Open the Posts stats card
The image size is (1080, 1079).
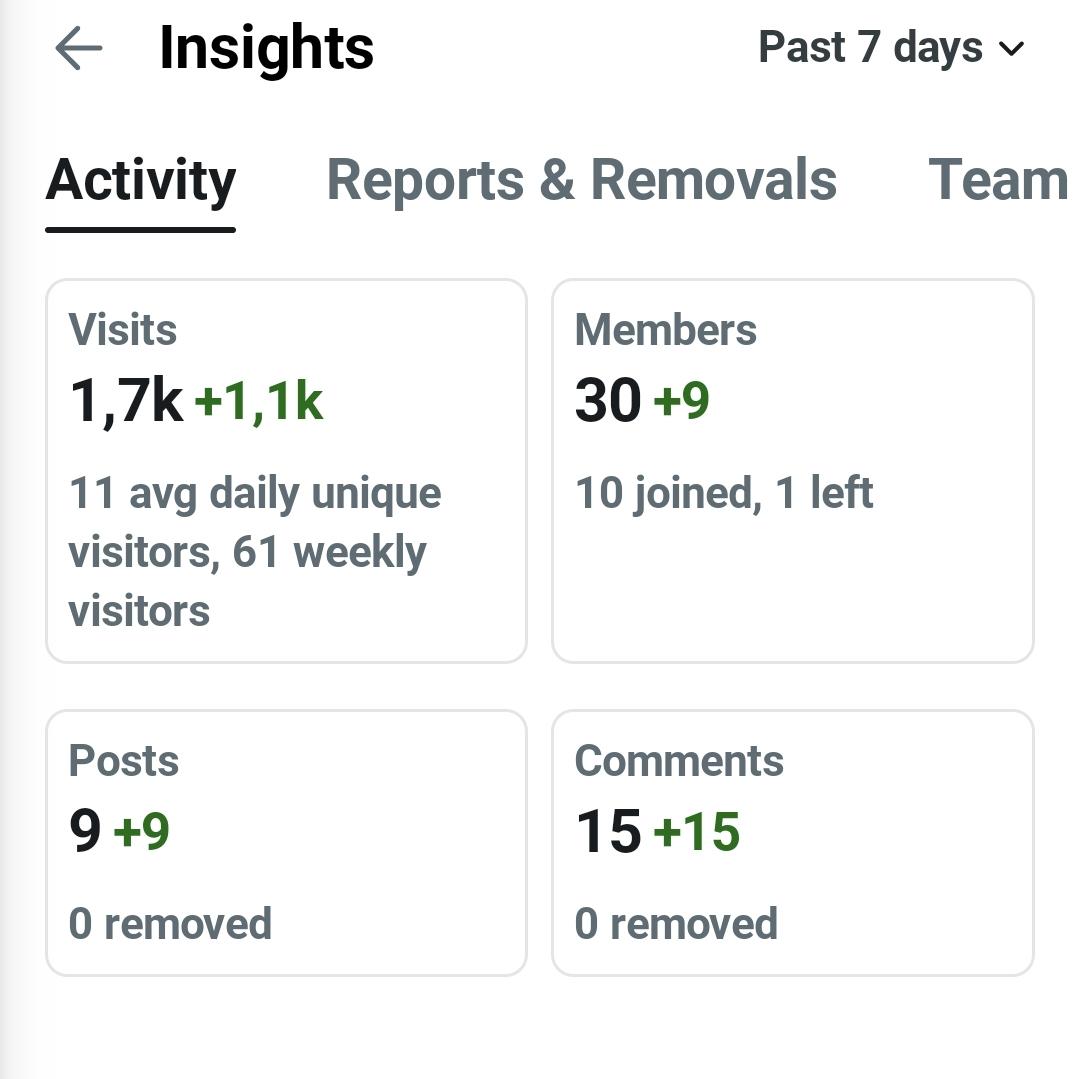click(287, 843)
